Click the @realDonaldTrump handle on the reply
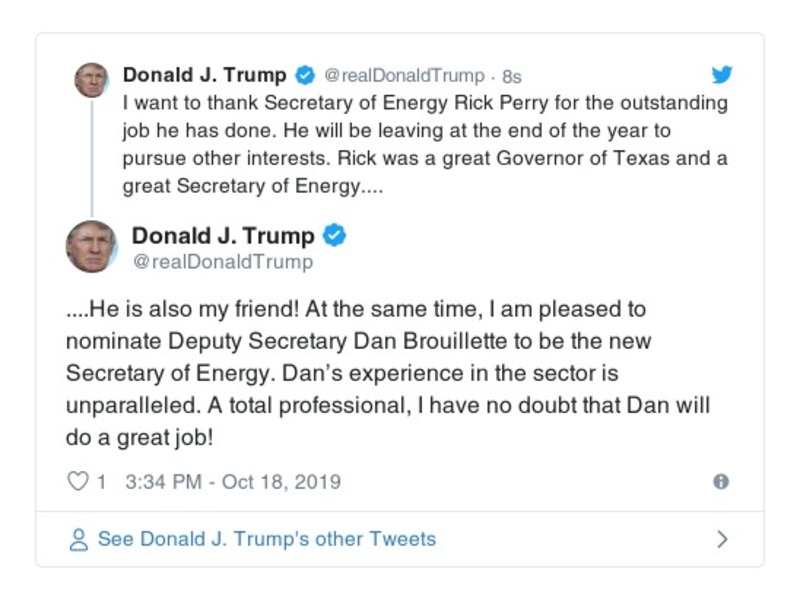Viewport: 800px width, 607px height. 222,263
